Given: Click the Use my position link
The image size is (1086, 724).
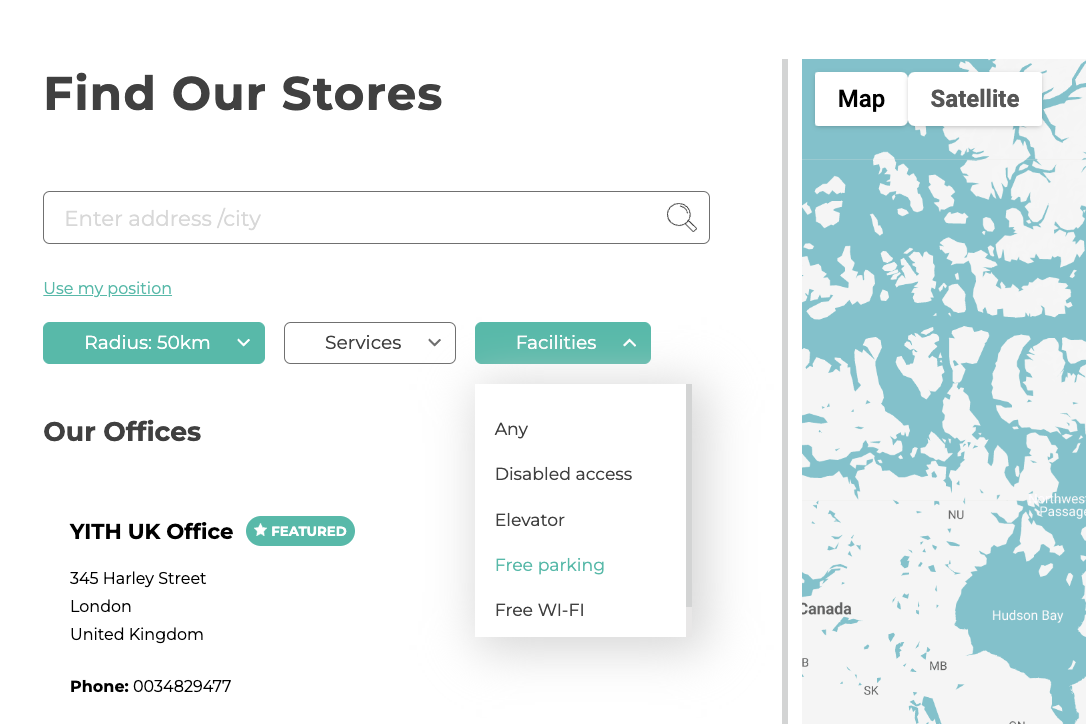Looking at the screenshot, I should click(x=107, y=288).
